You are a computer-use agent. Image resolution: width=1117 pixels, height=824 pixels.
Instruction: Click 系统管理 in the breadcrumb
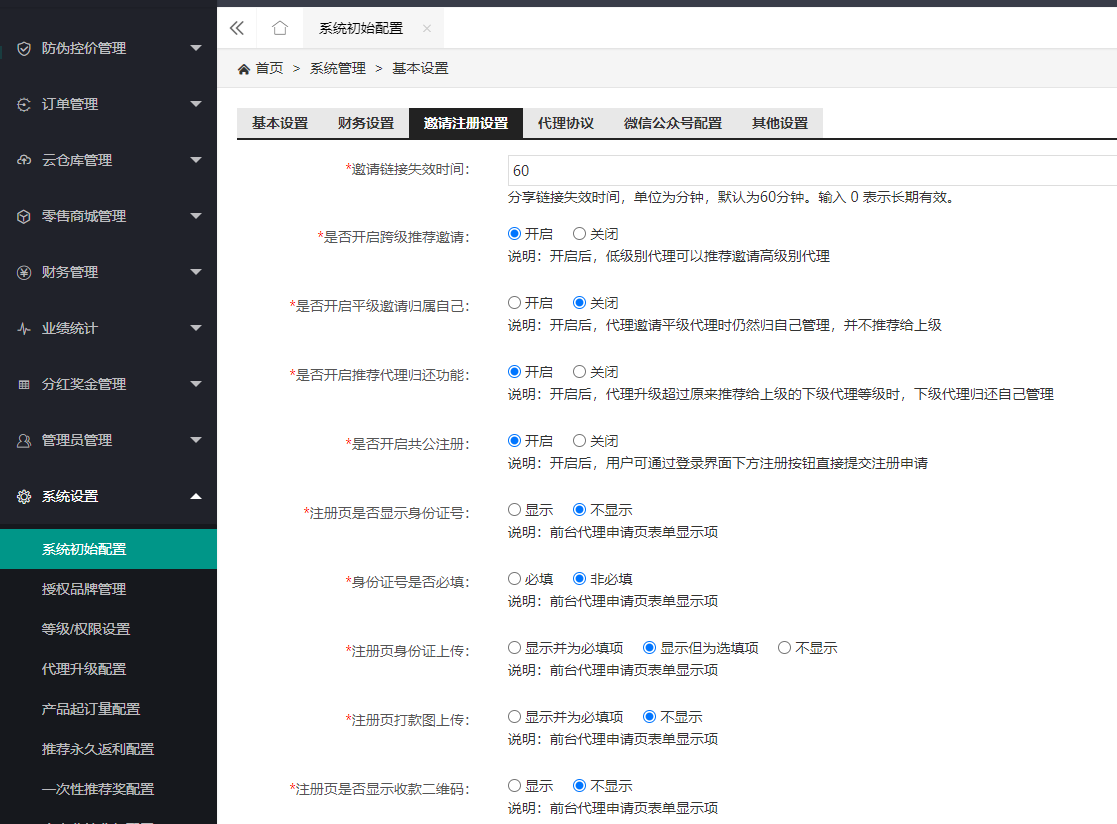tap(338, 68)
